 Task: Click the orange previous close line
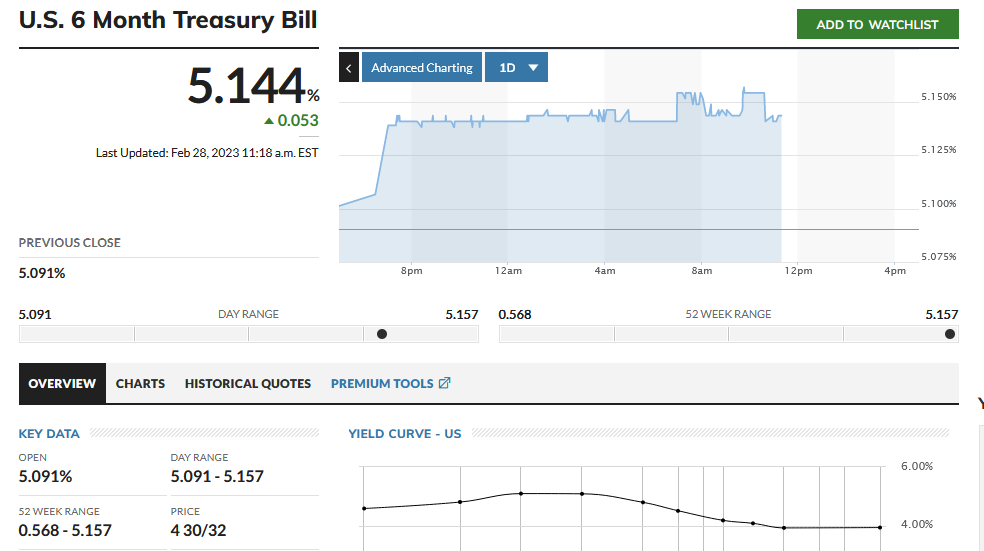point(629,230)
